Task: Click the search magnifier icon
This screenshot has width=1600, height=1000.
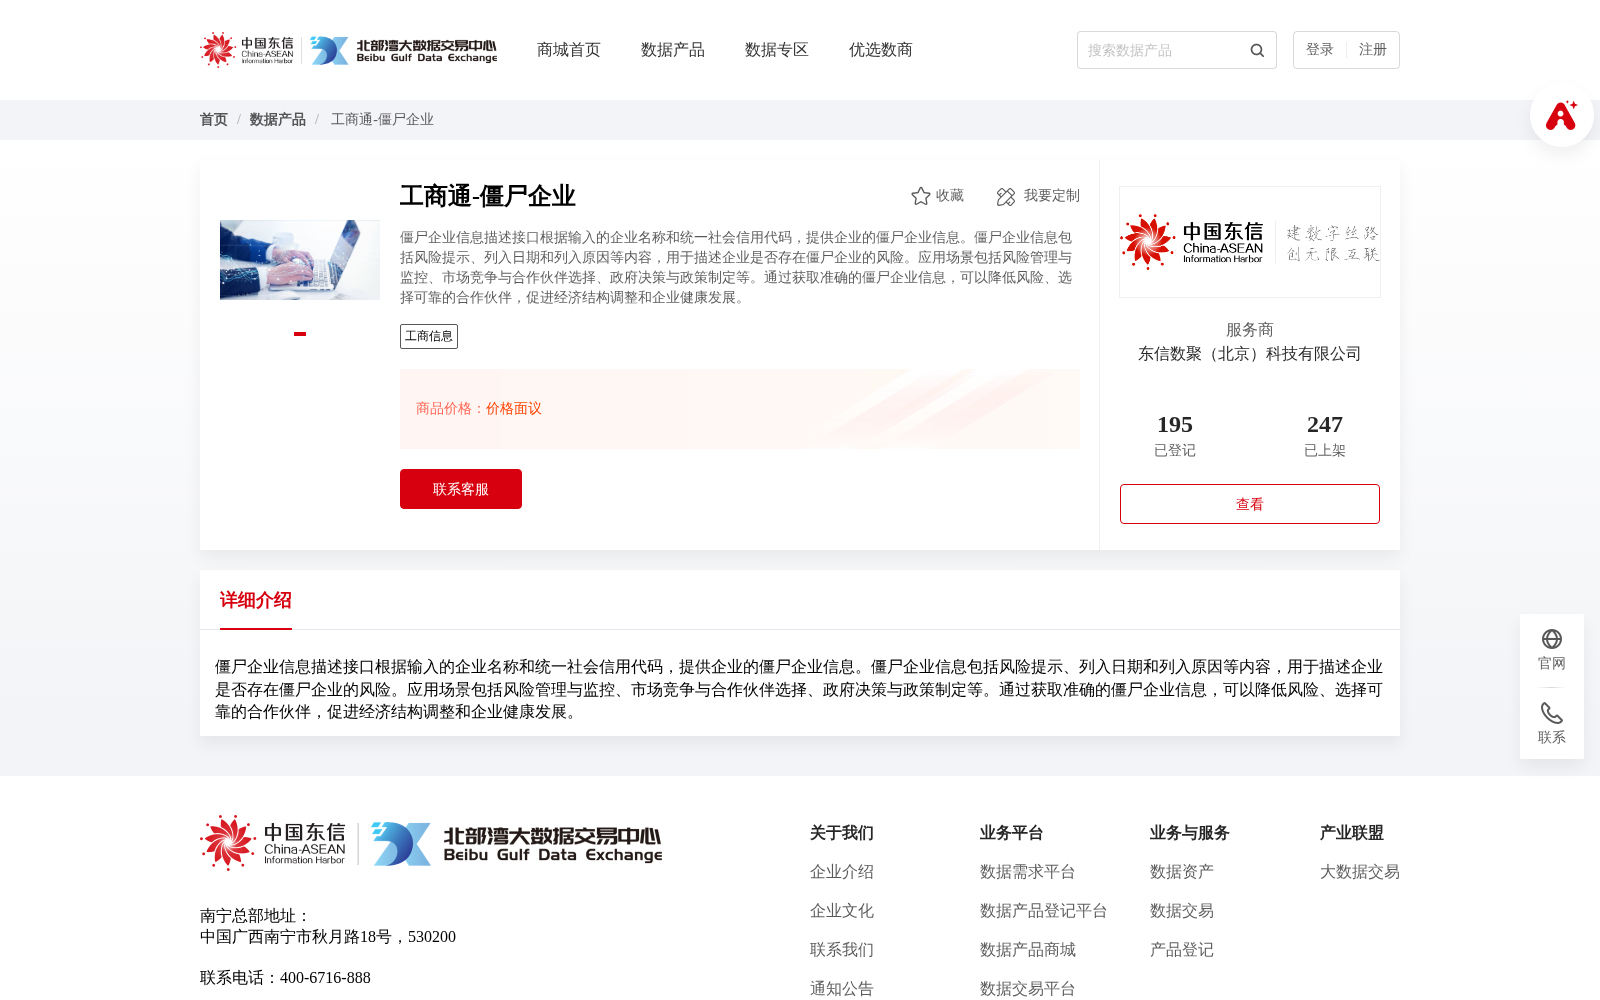Action: (x=1257, y=50)
